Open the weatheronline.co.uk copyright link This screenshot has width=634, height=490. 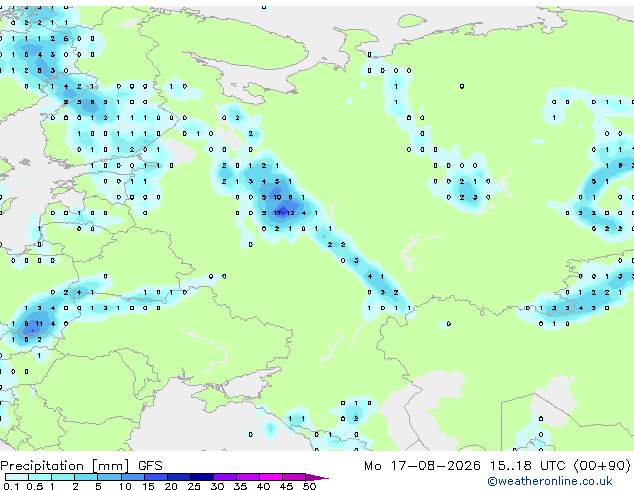point(550,481)
